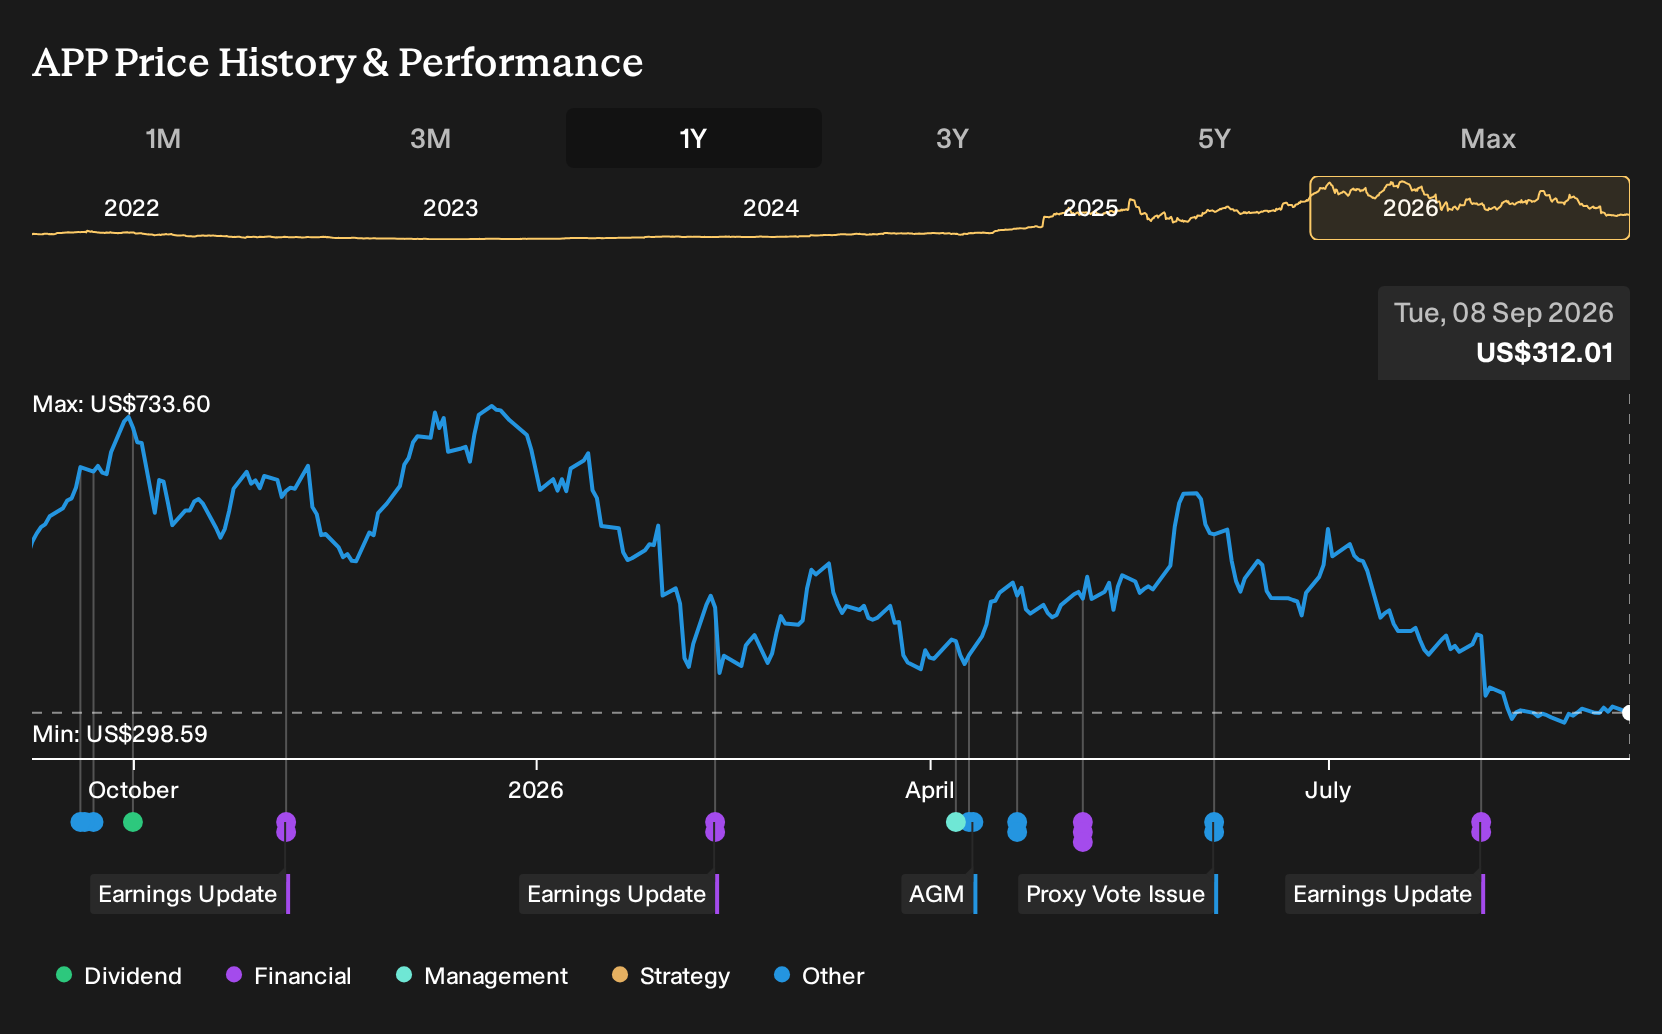Click the July axis label
Screen dimensions: 1662x1034
point(1328,790)
